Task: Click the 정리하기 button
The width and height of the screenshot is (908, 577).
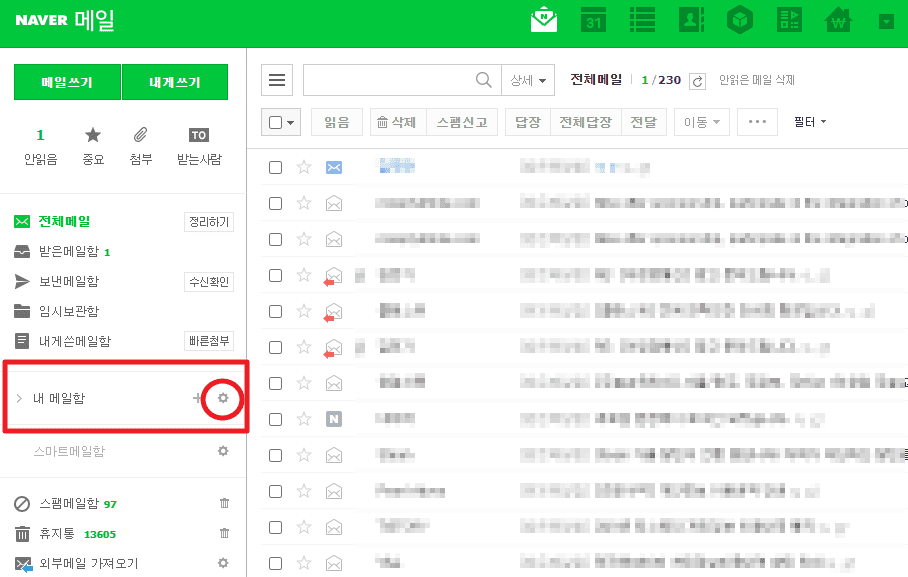Action: (209, 222)
